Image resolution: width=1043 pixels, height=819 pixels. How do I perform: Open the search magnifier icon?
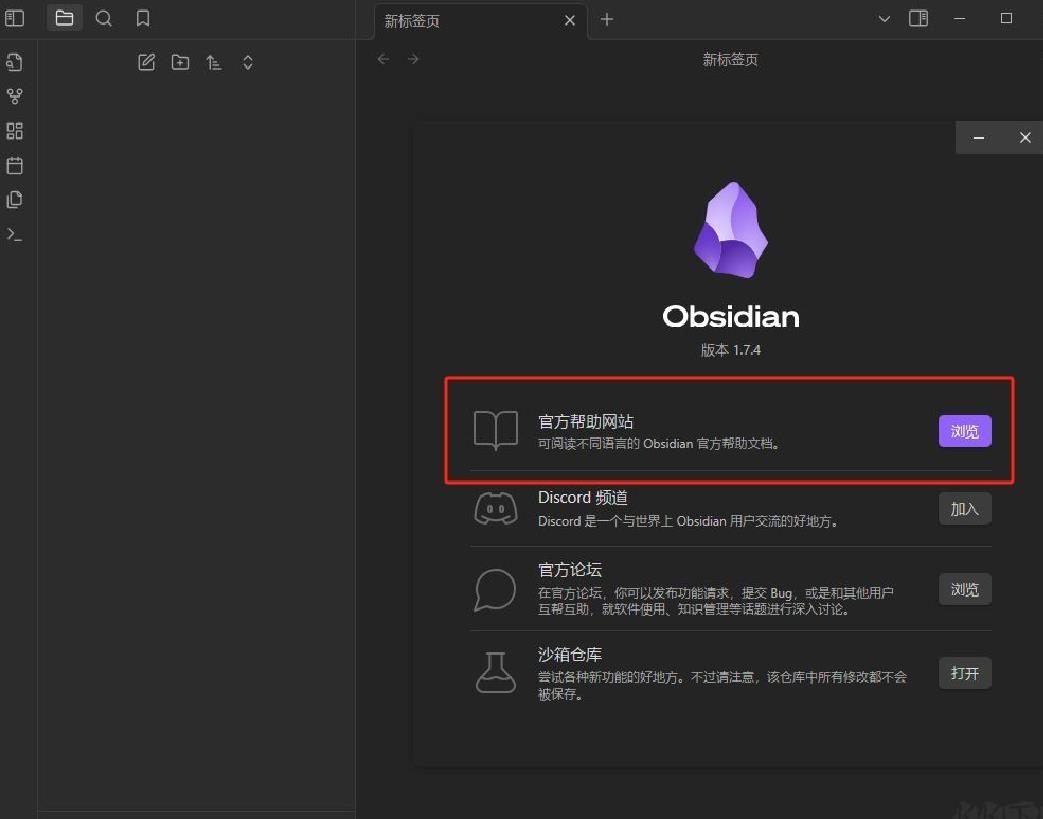[104, 19]
